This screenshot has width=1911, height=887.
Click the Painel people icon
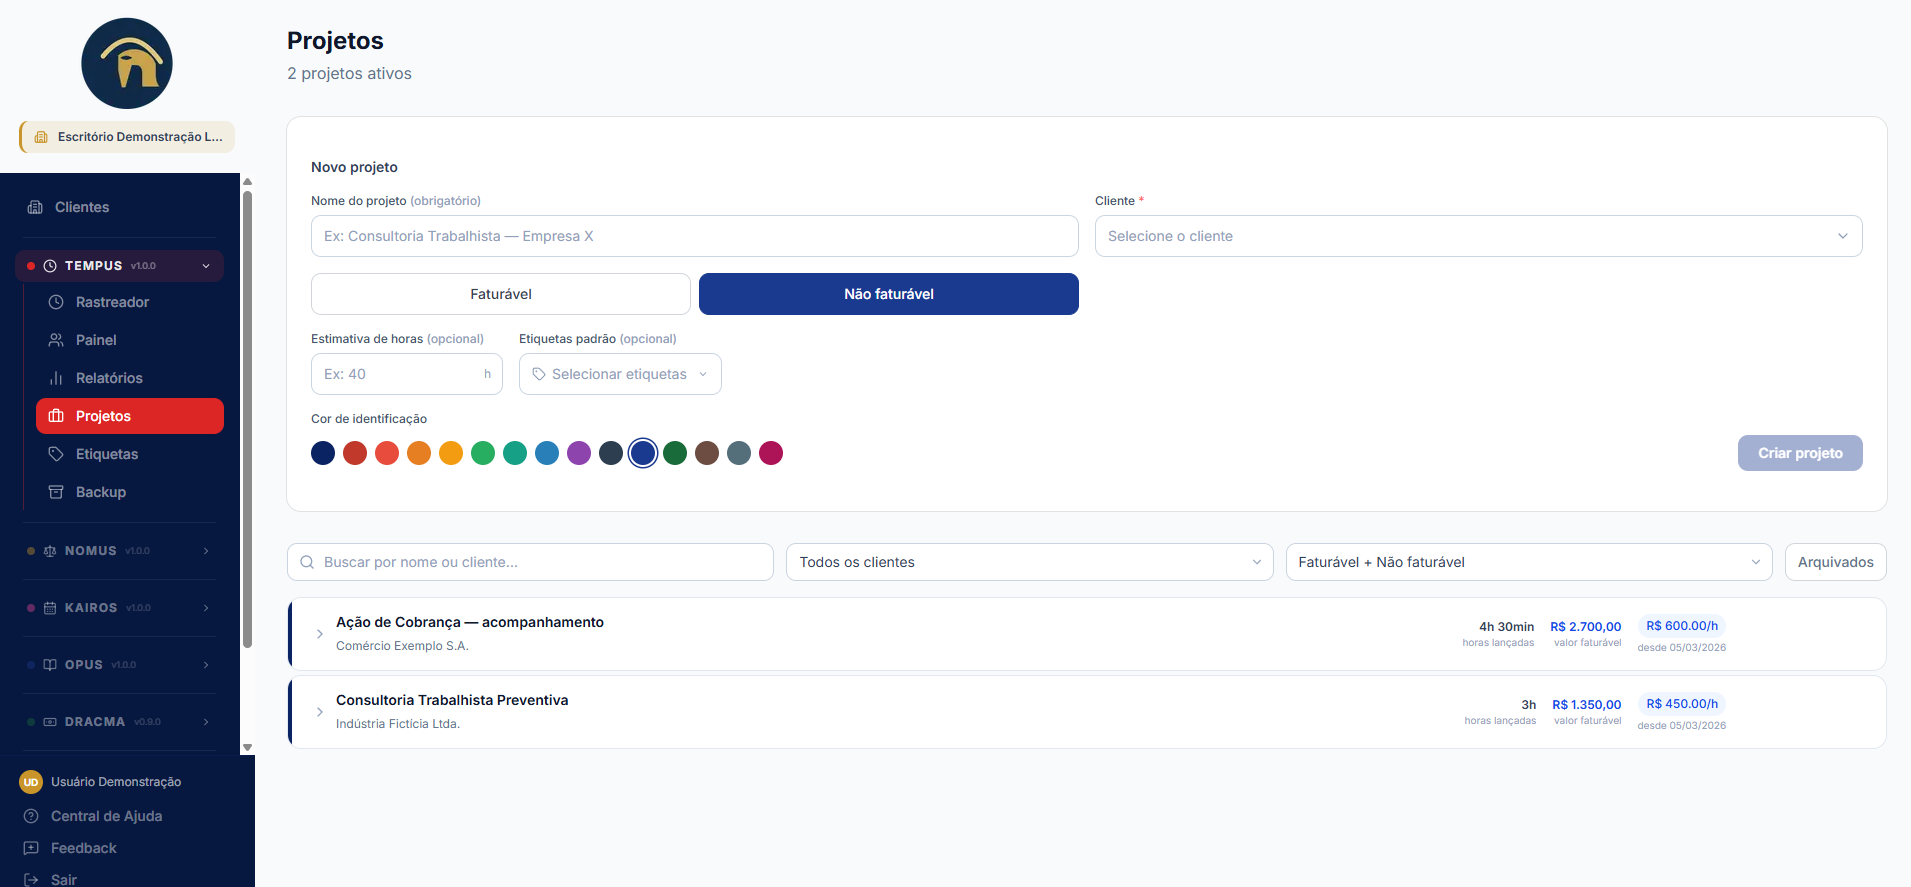(56, 340)
